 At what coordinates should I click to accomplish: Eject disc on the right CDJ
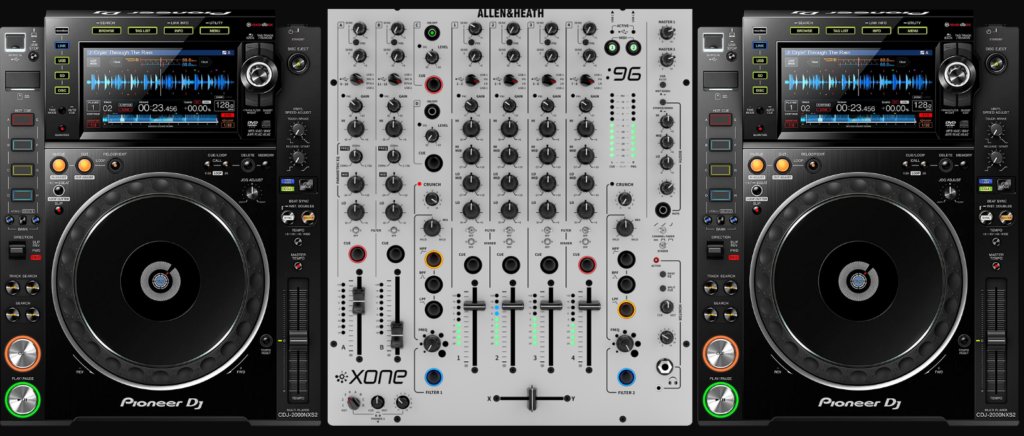coord(995,64)
